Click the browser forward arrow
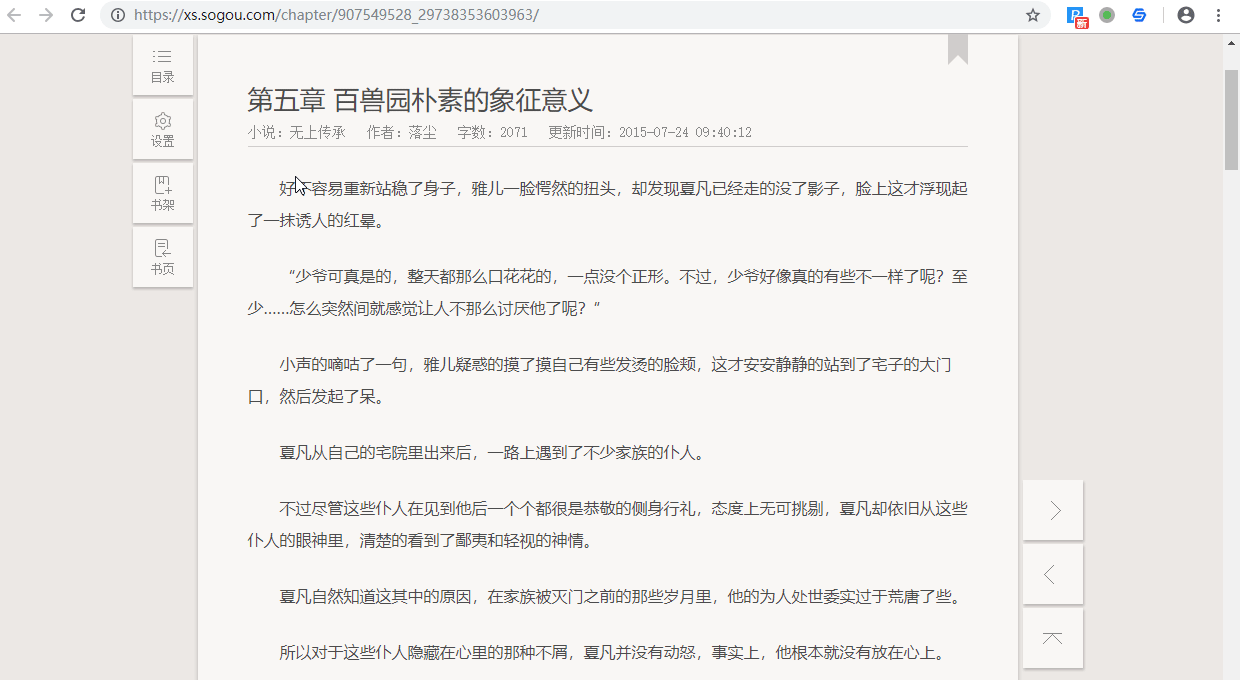This screenshot has height=680, width=1240. (x=46, y=15)
